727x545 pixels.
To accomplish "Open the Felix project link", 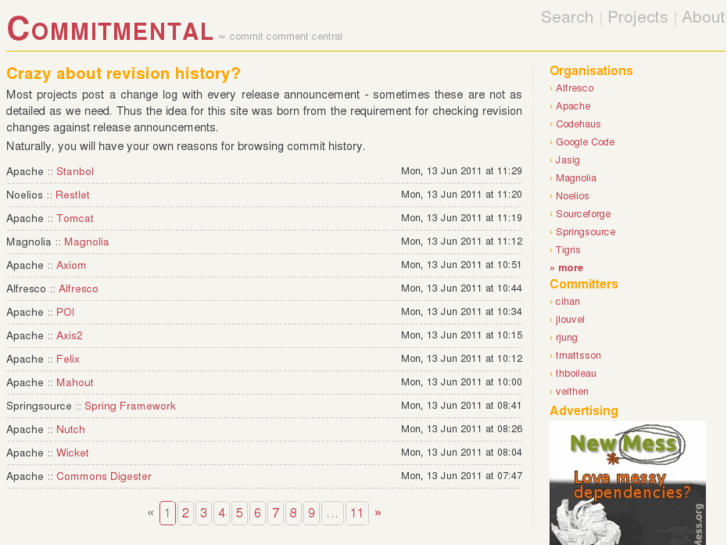I will click(x=68, y=359).
